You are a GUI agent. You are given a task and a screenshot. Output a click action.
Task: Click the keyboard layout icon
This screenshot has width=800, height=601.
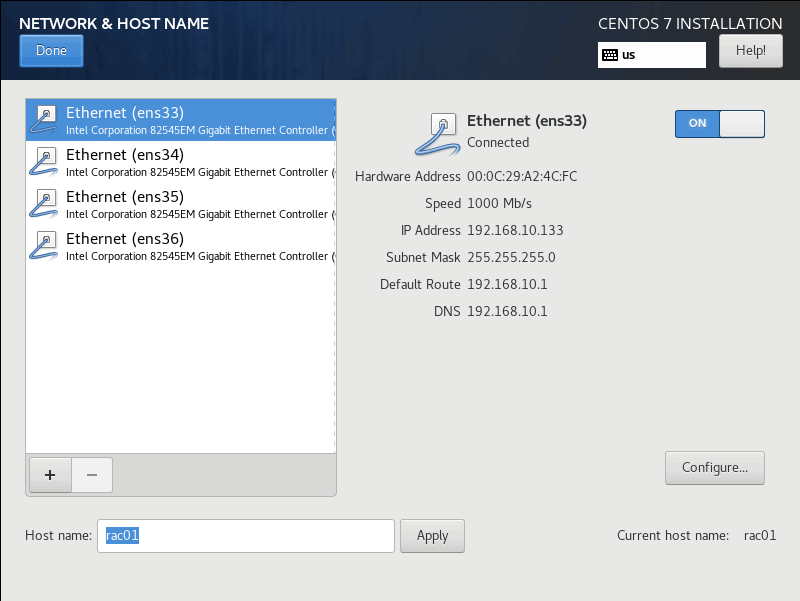[609, 55]
